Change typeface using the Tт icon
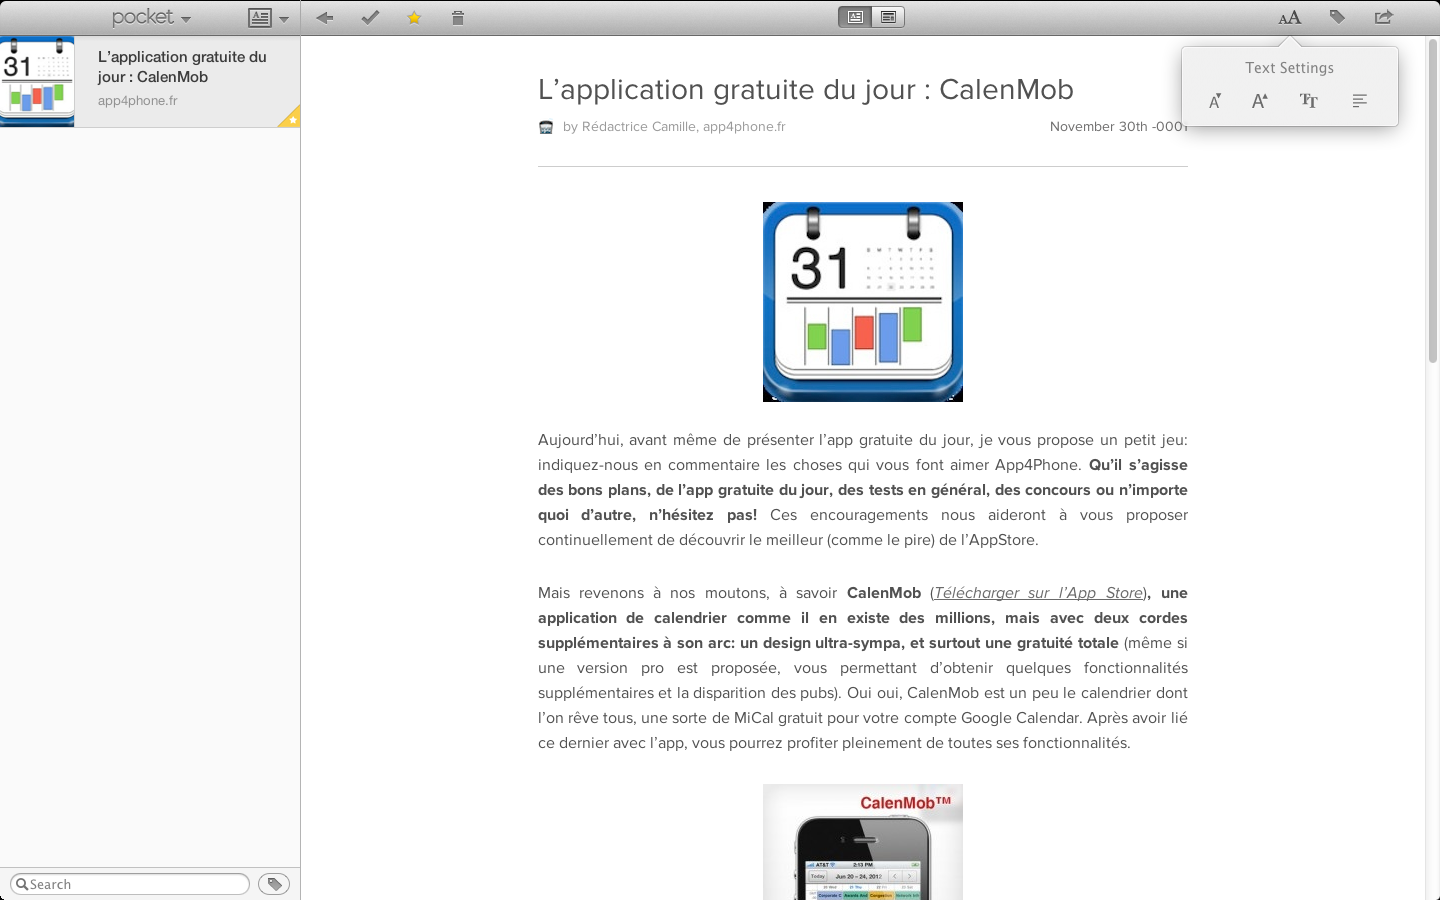The image size is (1440, 900). click(1308, 101)
